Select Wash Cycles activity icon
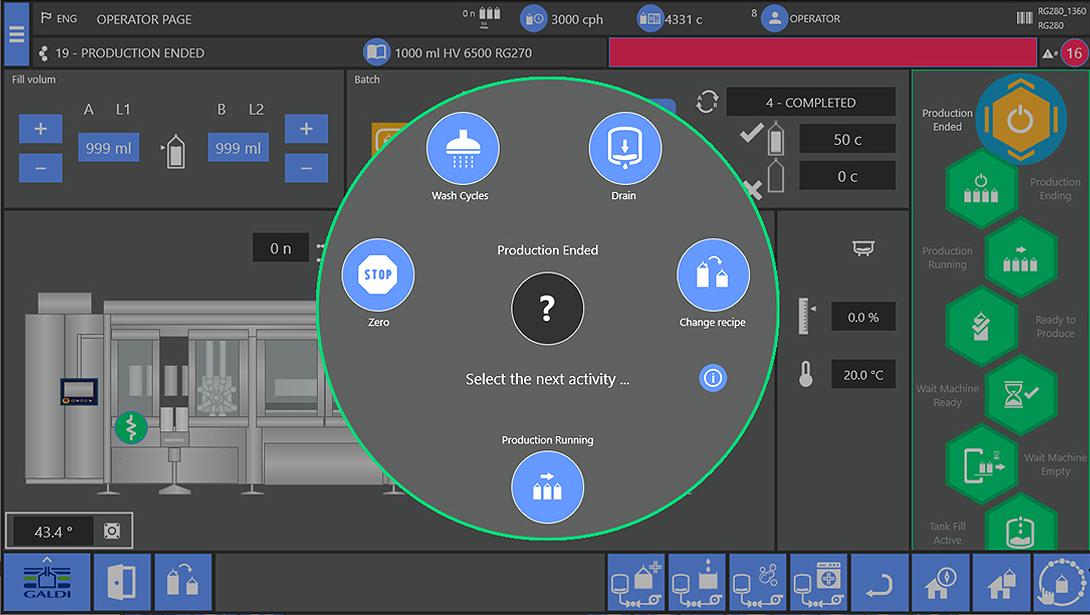Image resolution: width=1090 pixels, height=615 pixels. point(462,149)
